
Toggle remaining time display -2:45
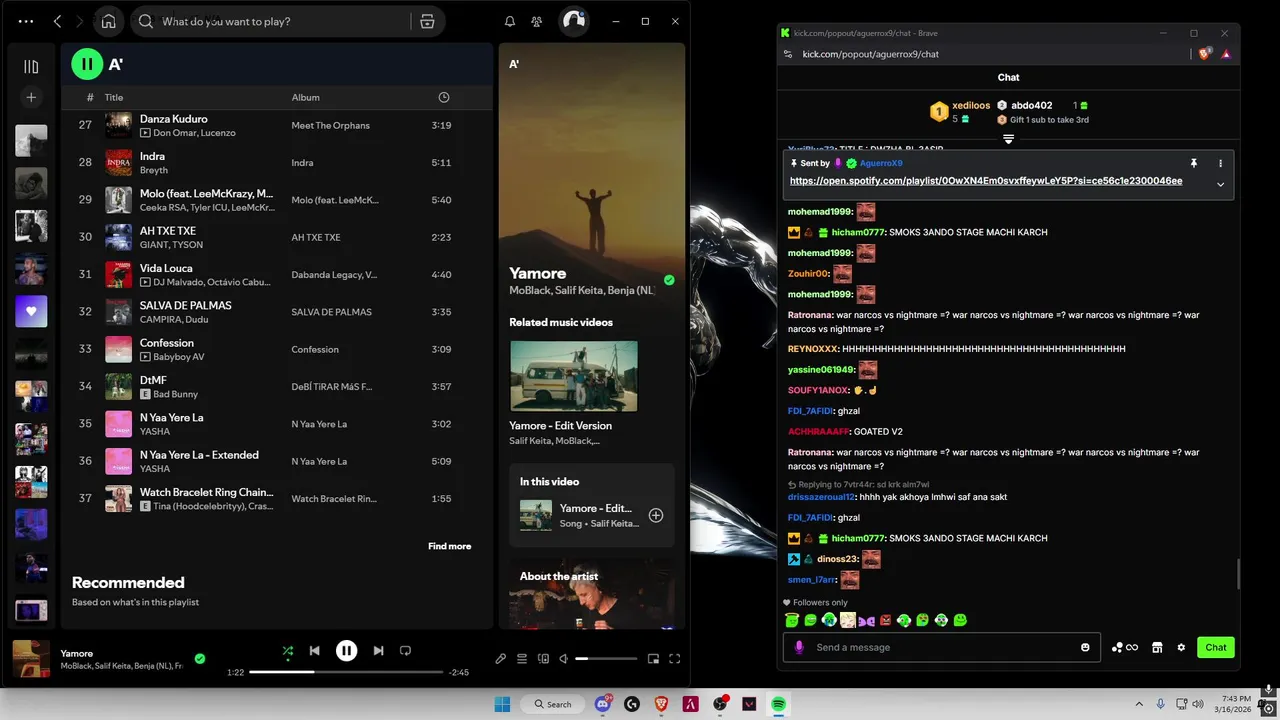(459, 672)
